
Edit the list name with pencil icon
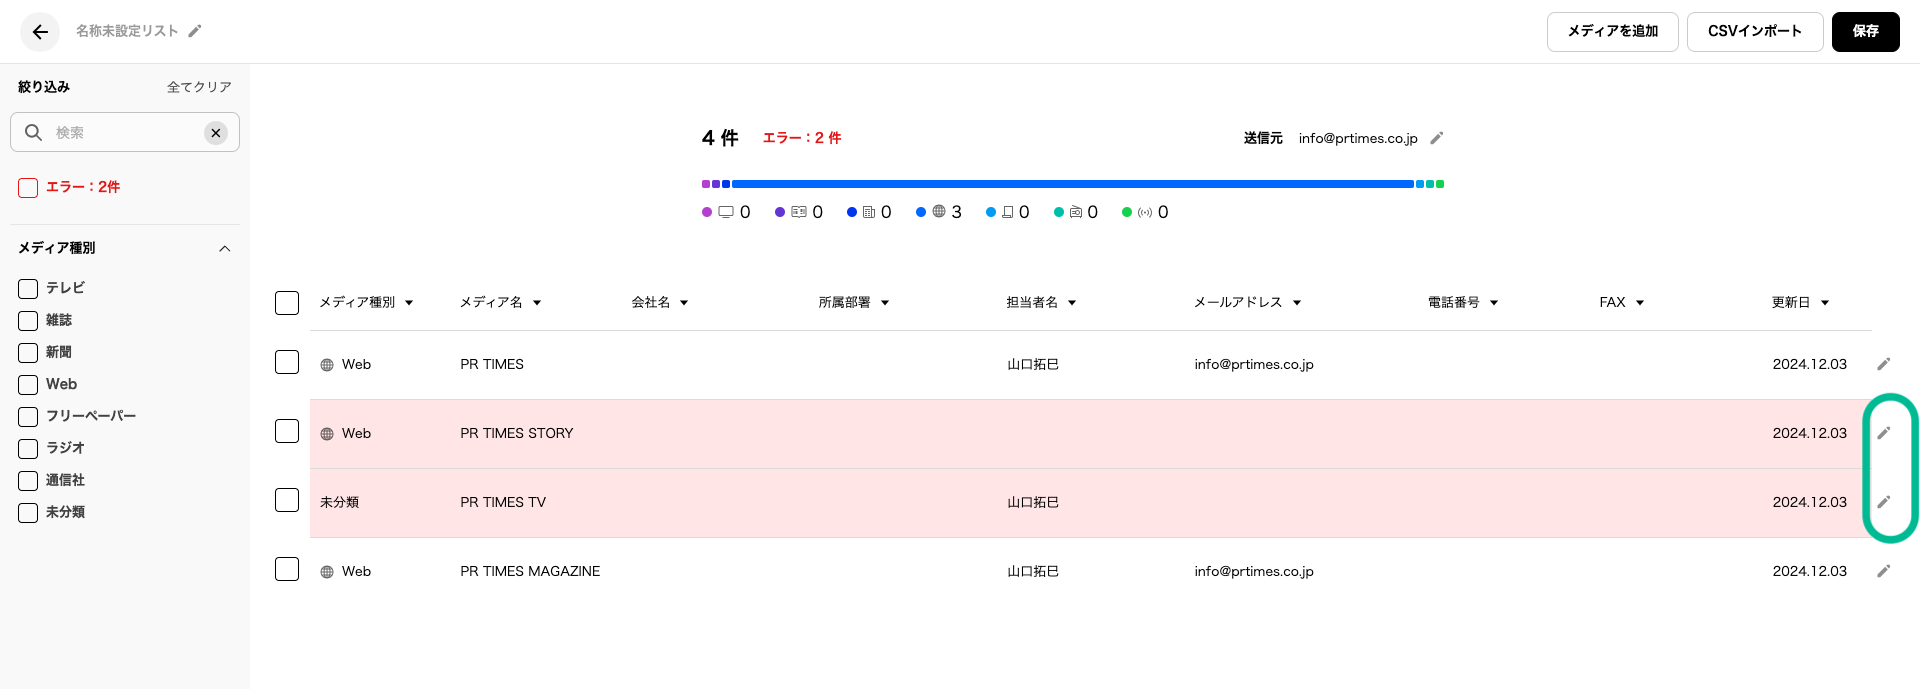(x=195, y=31)
